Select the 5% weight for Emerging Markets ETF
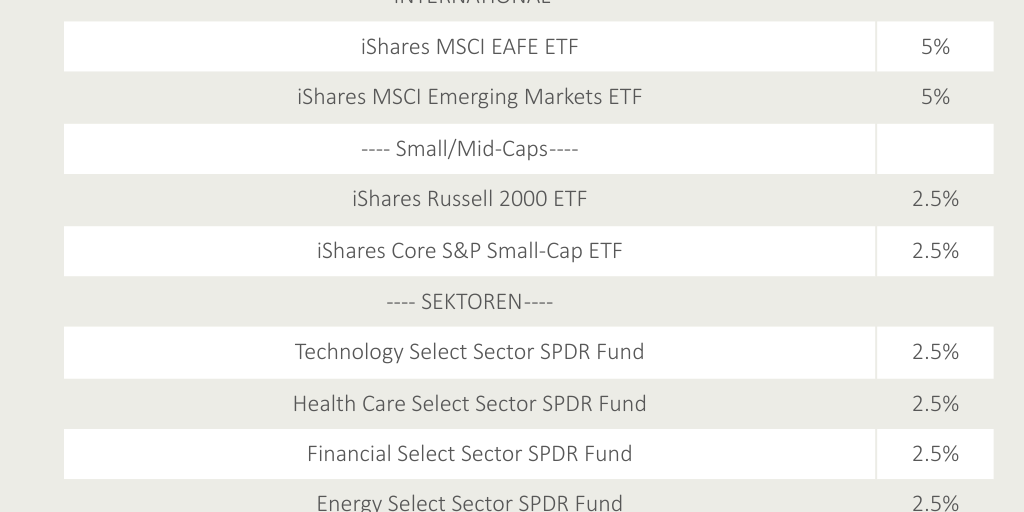This screenshot has height=512, width=1024. pos(935,97)
